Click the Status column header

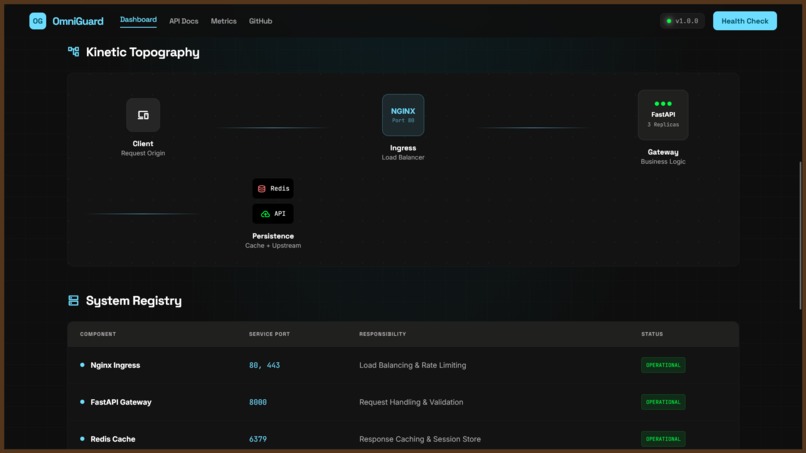click(652, 334)
